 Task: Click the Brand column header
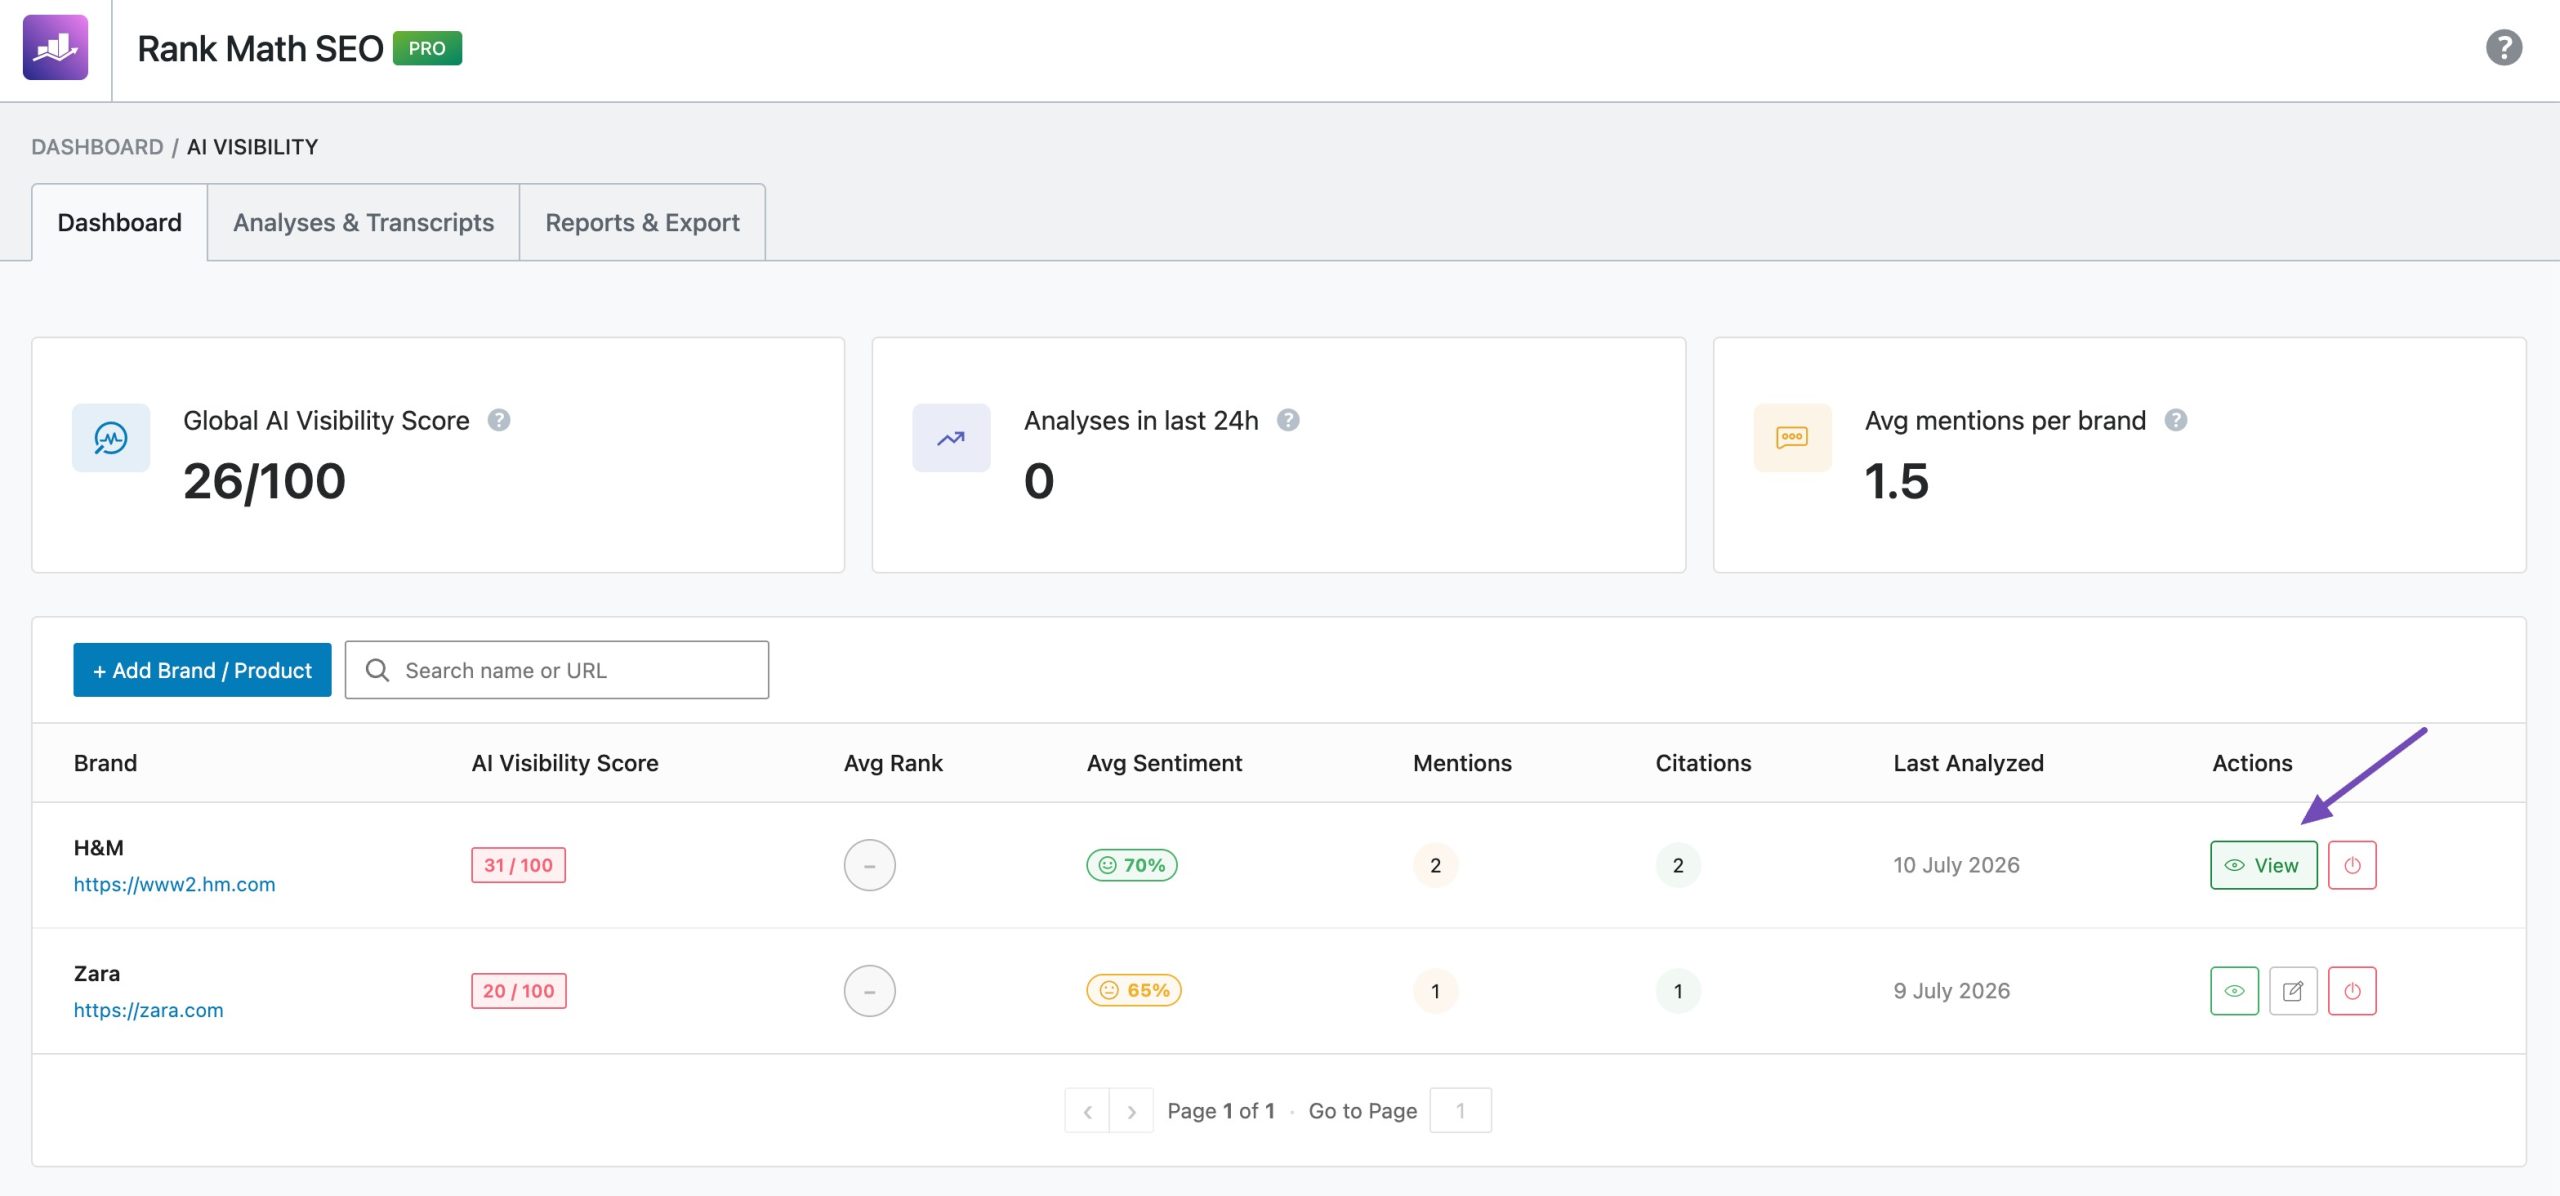click(x=105, y=763)
